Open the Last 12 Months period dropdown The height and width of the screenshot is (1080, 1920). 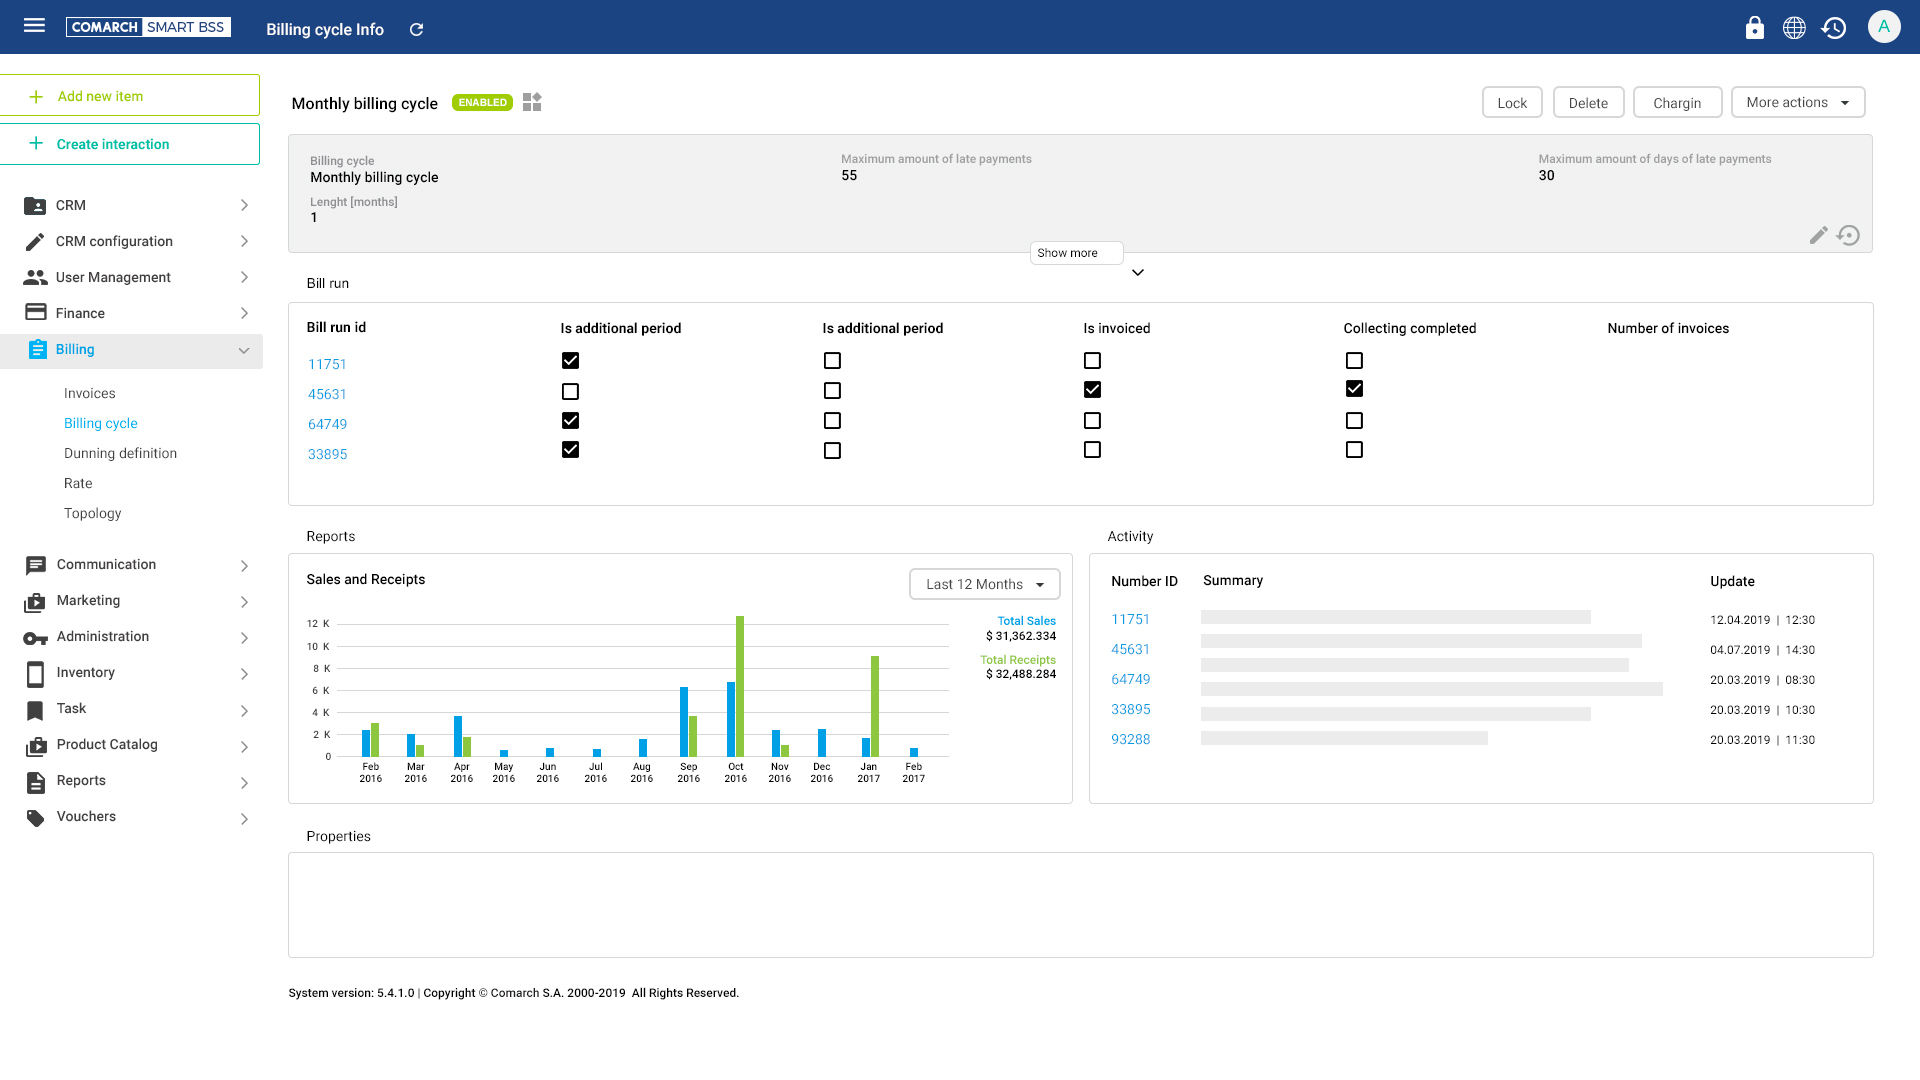[x=984, y=584]
